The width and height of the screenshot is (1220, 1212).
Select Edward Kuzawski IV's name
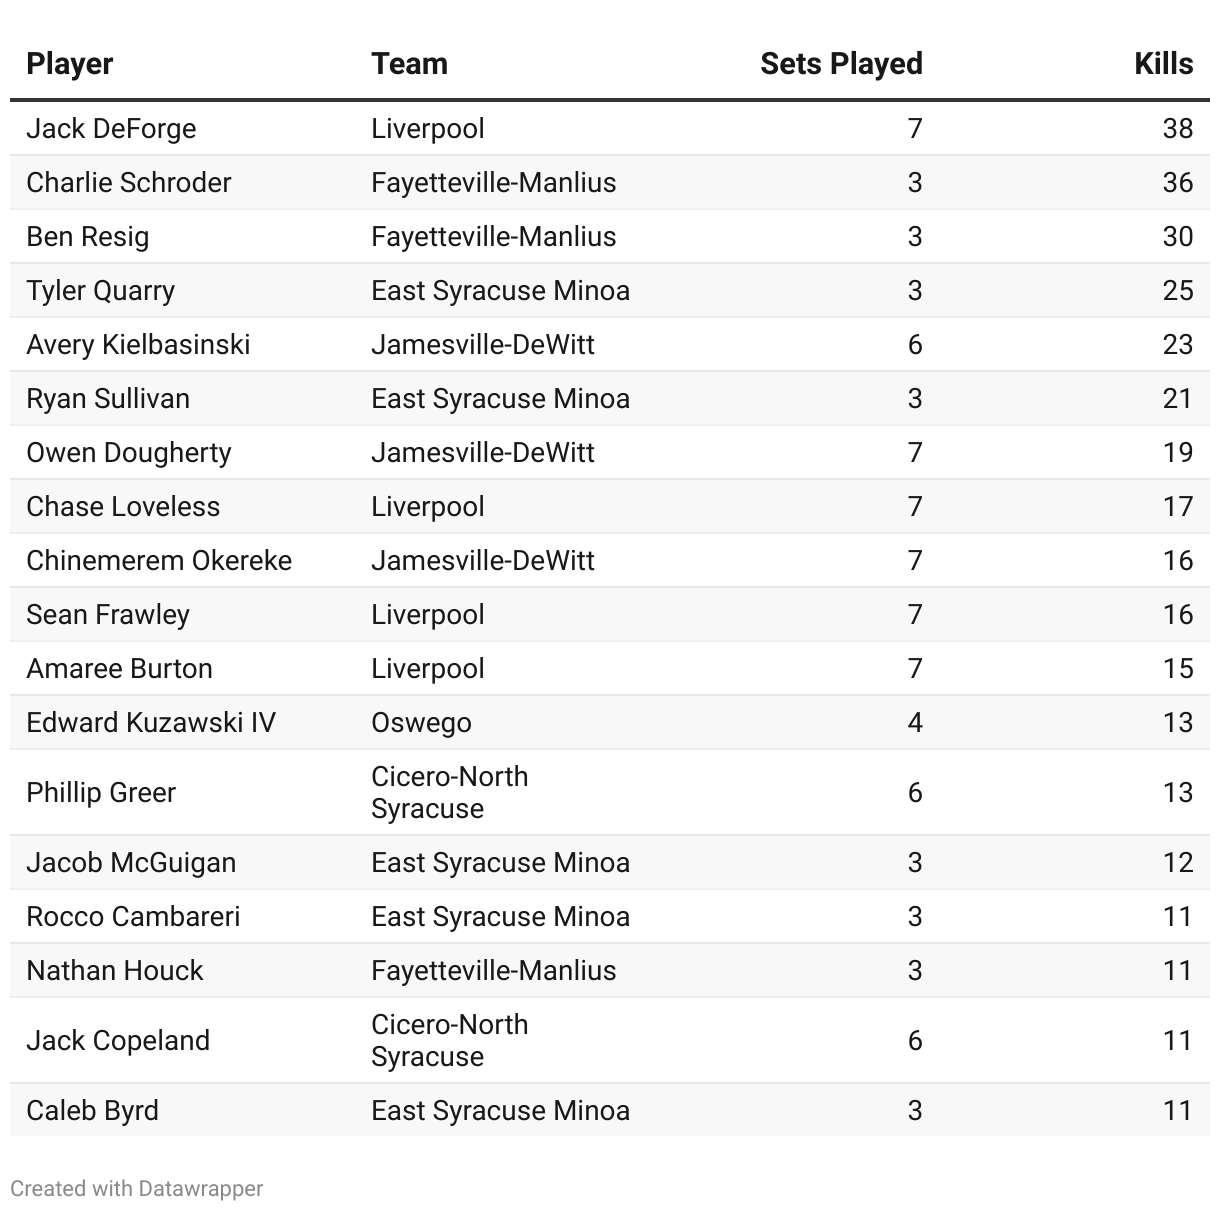tap(151, 723)
